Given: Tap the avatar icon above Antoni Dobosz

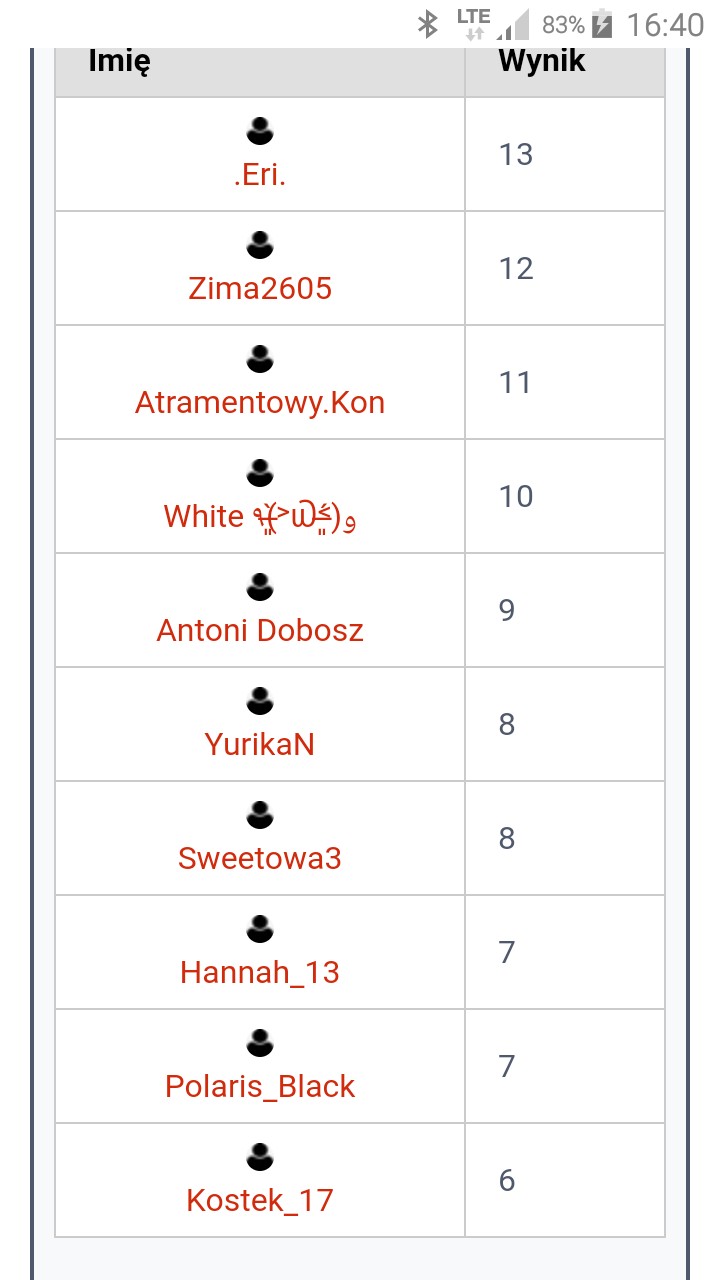Looking at the screenshot, I should 260,587.
